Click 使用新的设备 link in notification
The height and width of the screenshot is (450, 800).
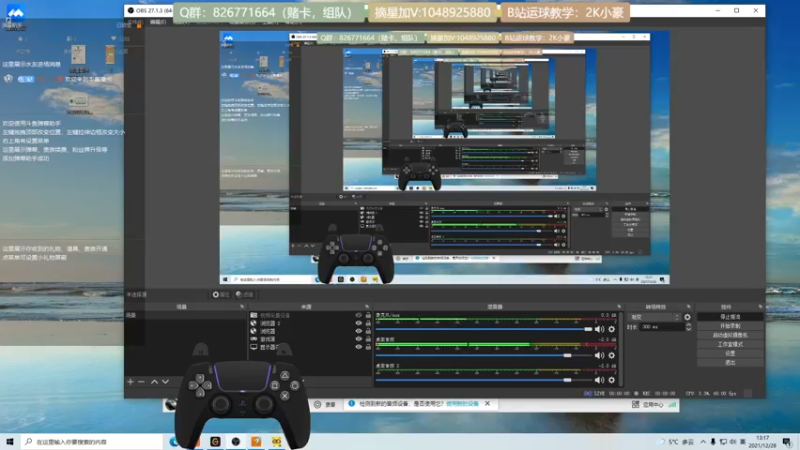462,404
